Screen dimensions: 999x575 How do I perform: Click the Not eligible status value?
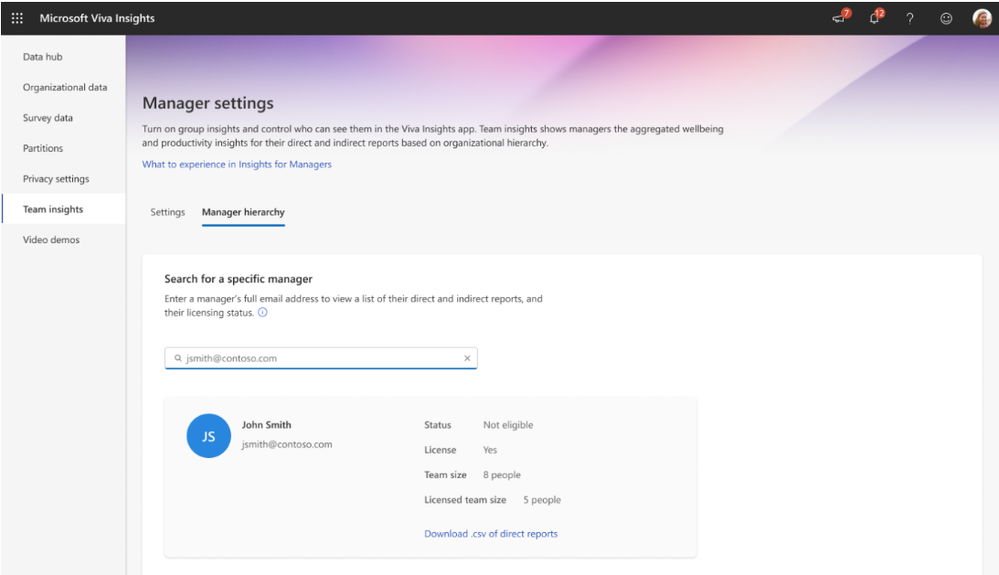(x=508, y=425)
